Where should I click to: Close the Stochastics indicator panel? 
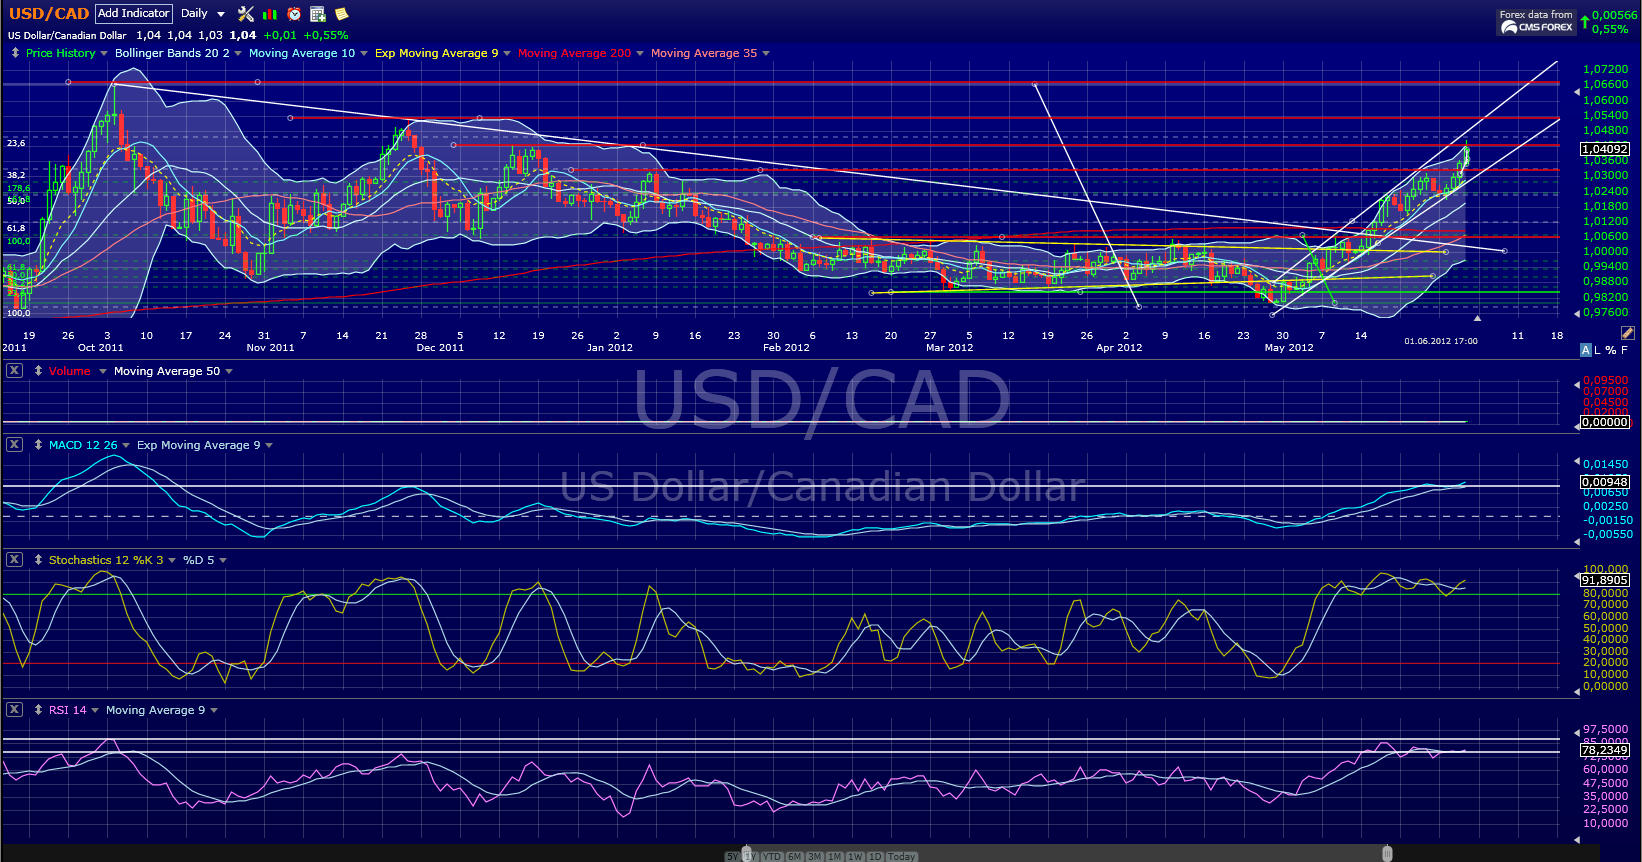14,559
